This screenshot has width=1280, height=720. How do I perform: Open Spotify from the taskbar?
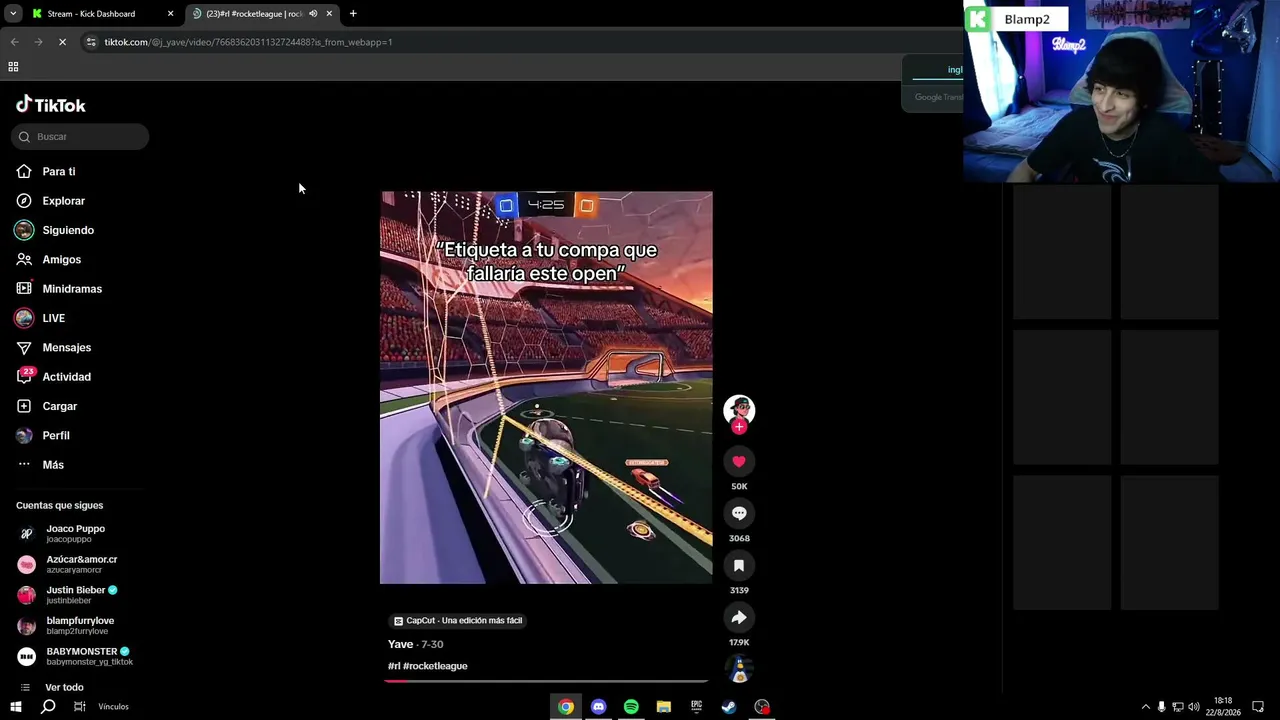point(631,707)
